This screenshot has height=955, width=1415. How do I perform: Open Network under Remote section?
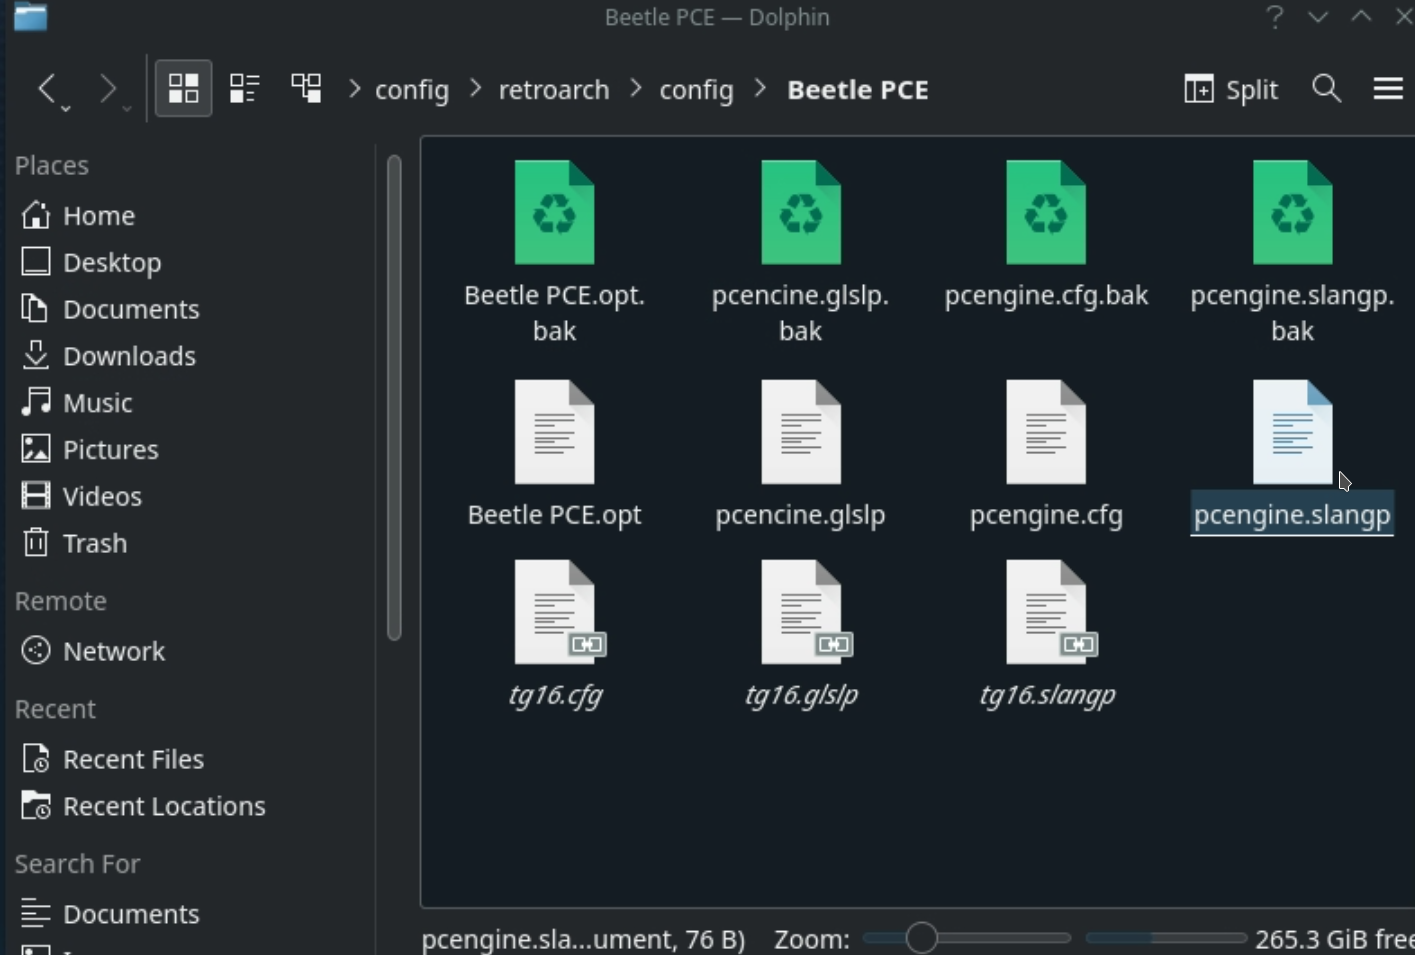114,651
